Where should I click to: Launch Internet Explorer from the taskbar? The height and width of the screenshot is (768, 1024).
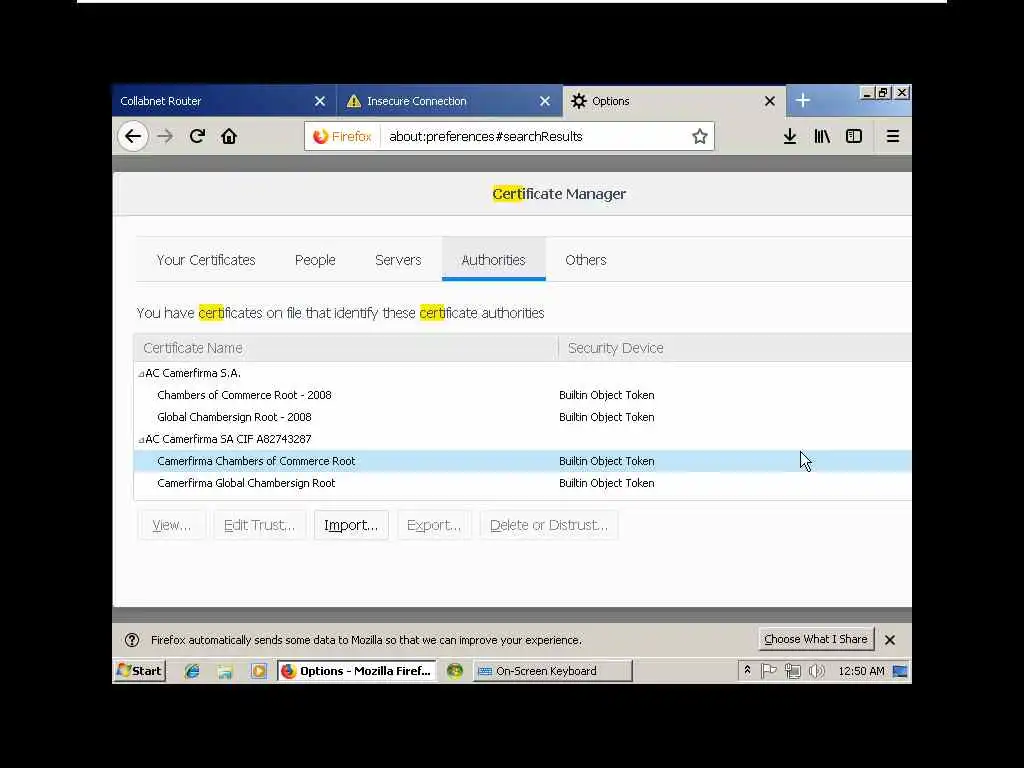(192, 671)
